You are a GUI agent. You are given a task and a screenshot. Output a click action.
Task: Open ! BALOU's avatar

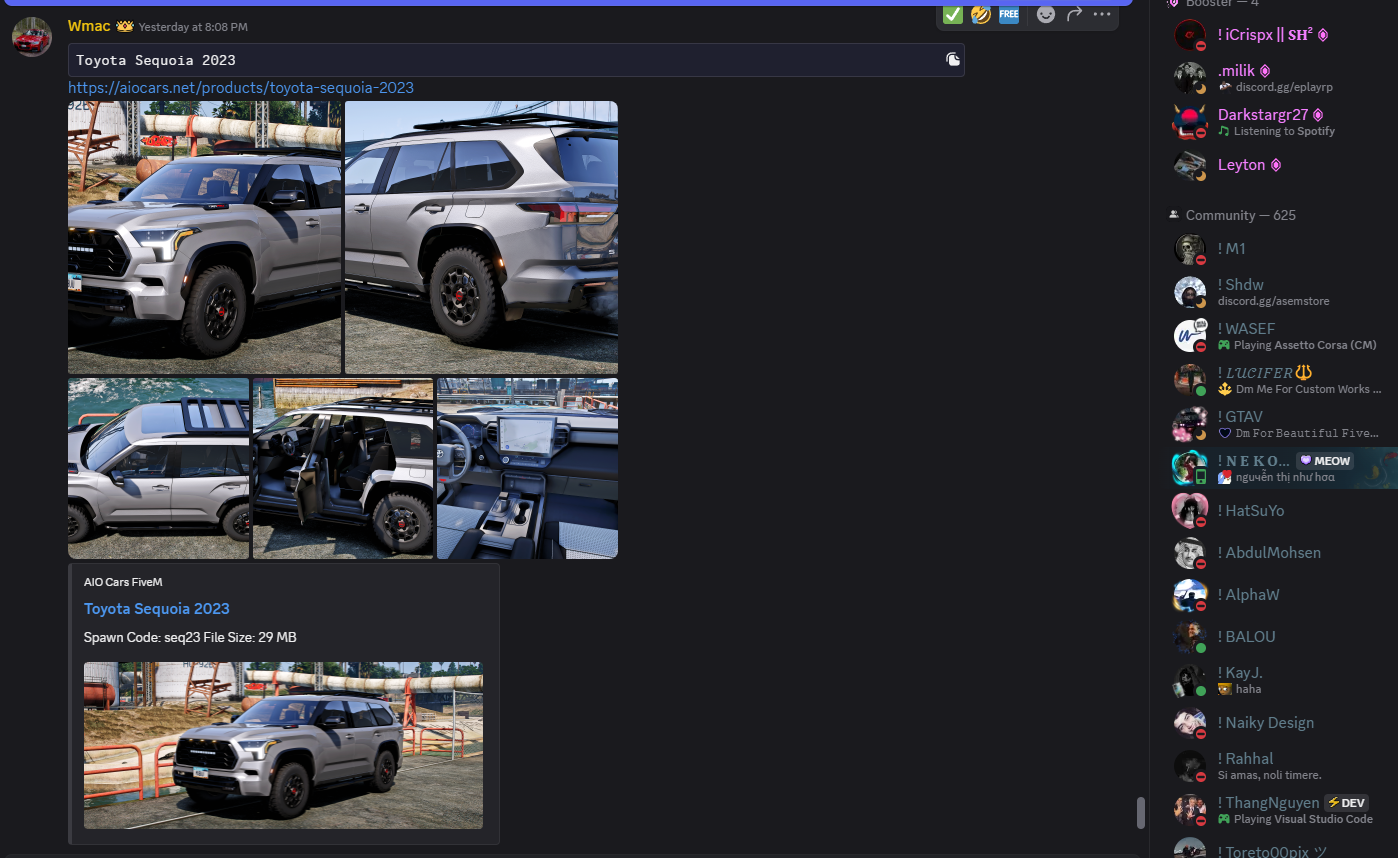[1190, 637]
